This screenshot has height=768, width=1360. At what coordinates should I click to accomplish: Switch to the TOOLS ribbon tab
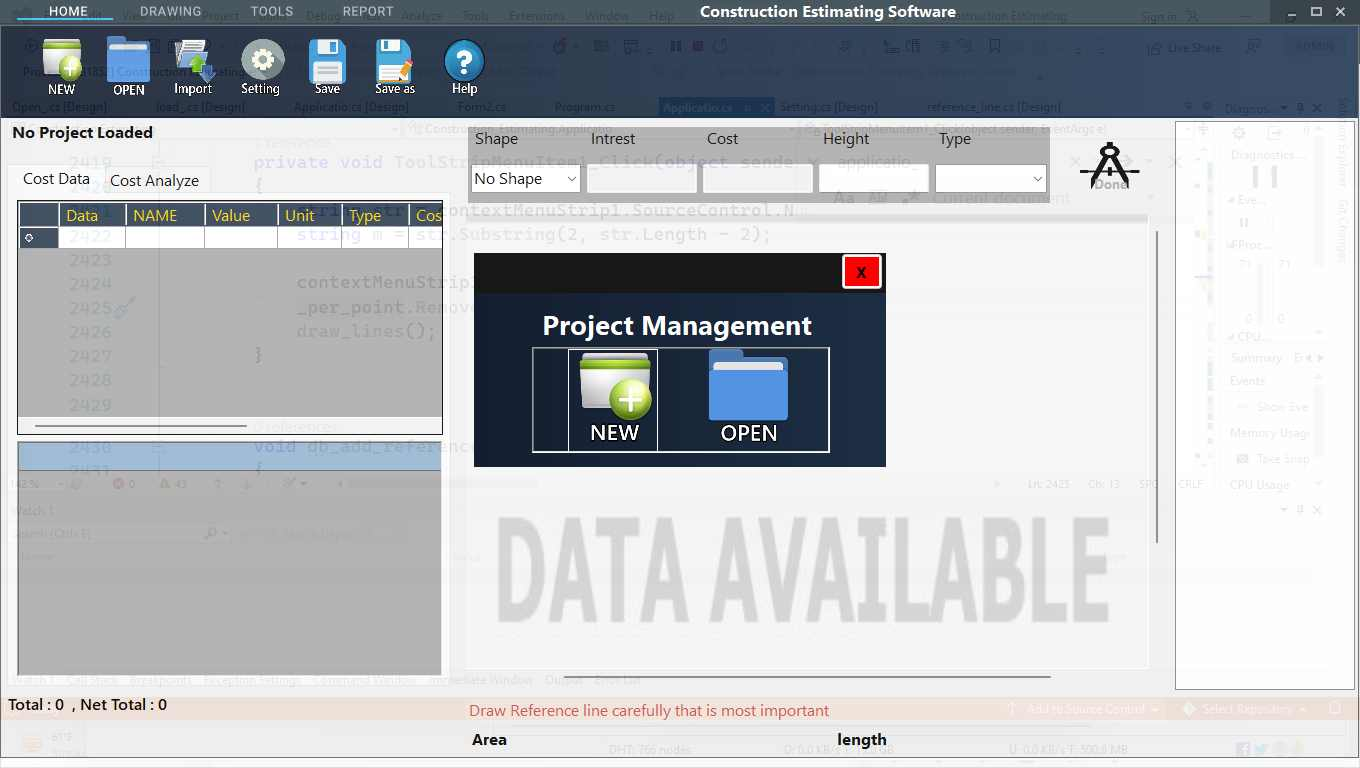(272, 12)
